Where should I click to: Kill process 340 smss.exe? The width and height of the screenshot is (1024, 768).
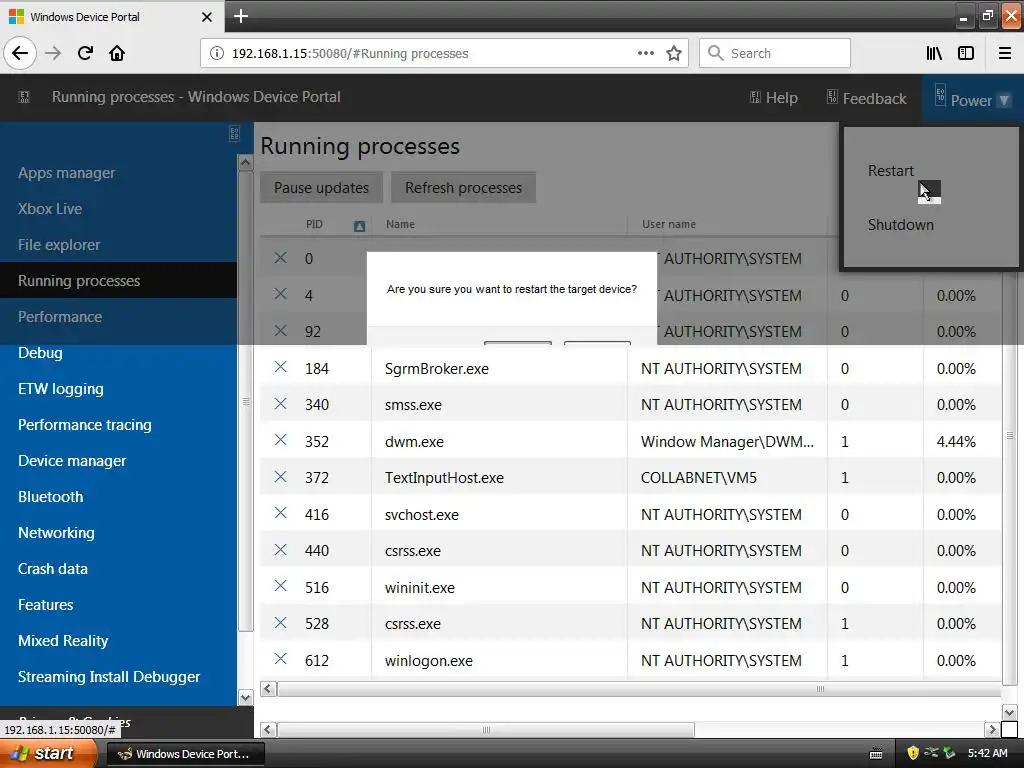[x=280, y=404]
